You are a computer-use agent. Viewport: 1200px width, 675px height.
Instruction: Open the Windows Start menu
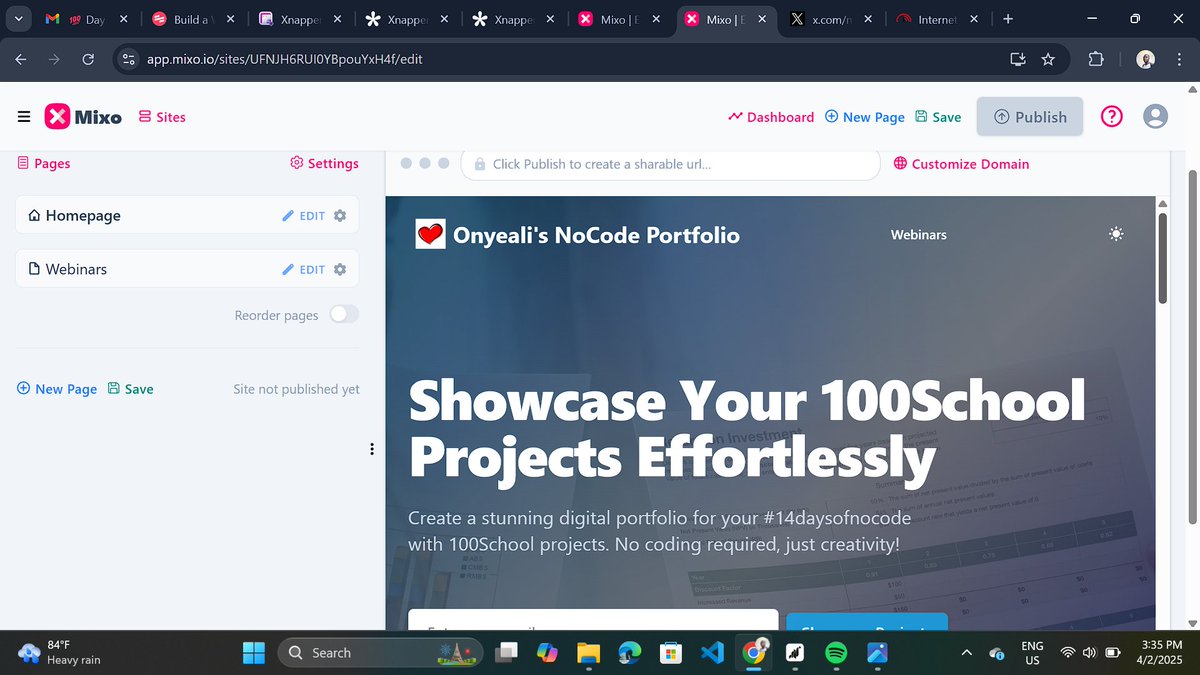click(x=254, y=652)
